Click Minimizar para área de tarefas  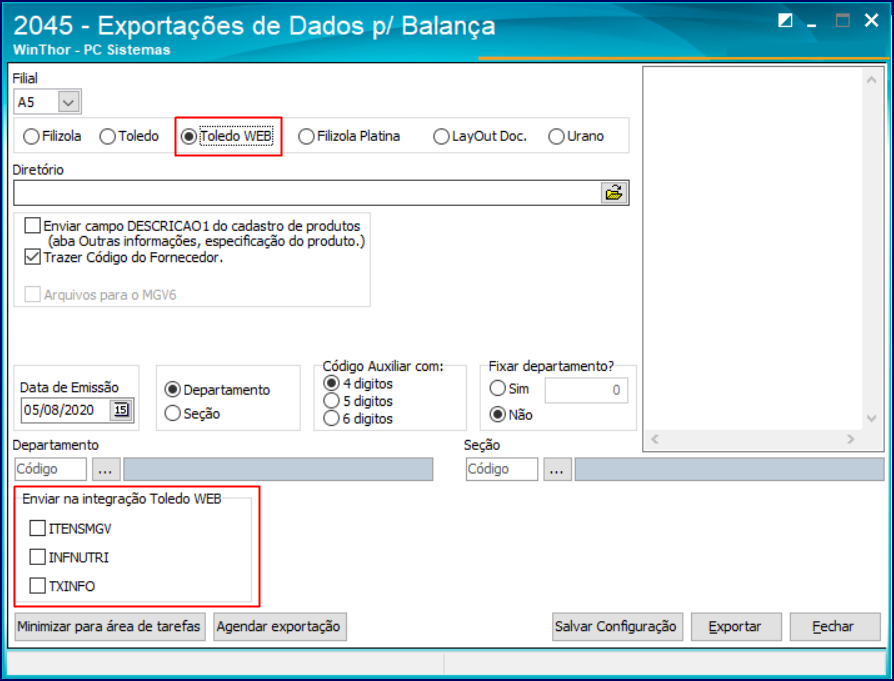click(x=109, y=627)
